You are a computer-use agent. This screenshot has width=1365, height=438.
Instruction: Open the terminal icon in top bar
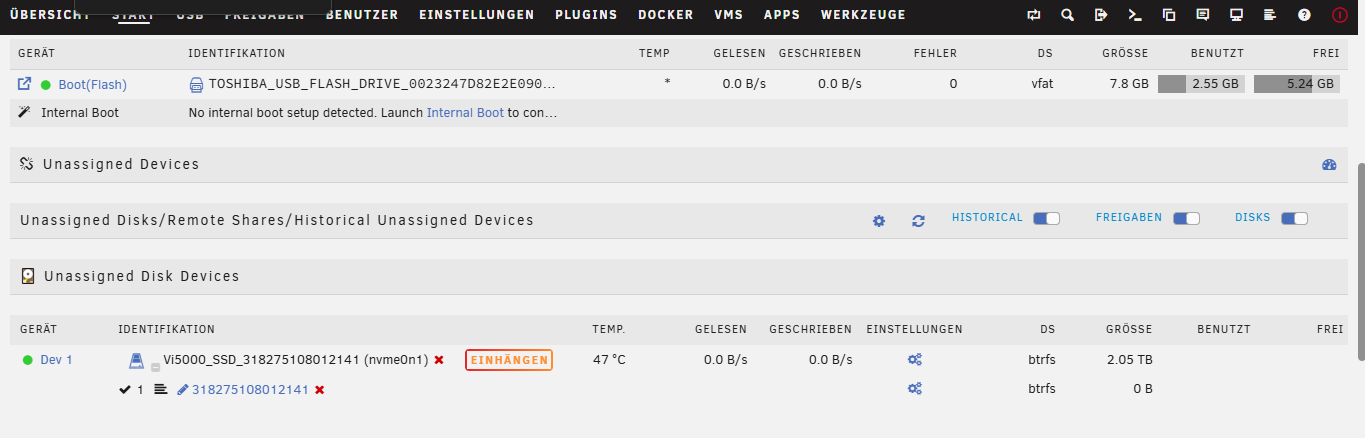tap(1134, 15)
